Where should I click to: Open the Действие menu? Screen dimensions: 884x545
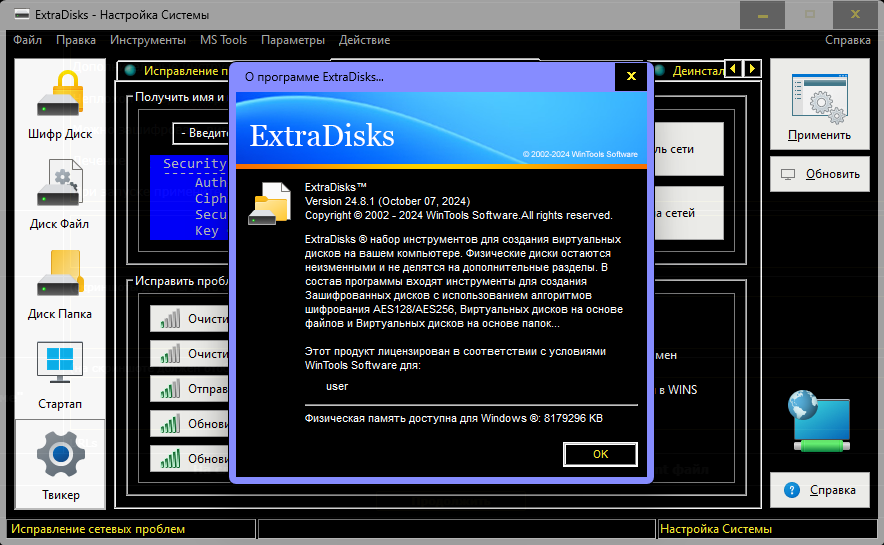click(364, 40)
